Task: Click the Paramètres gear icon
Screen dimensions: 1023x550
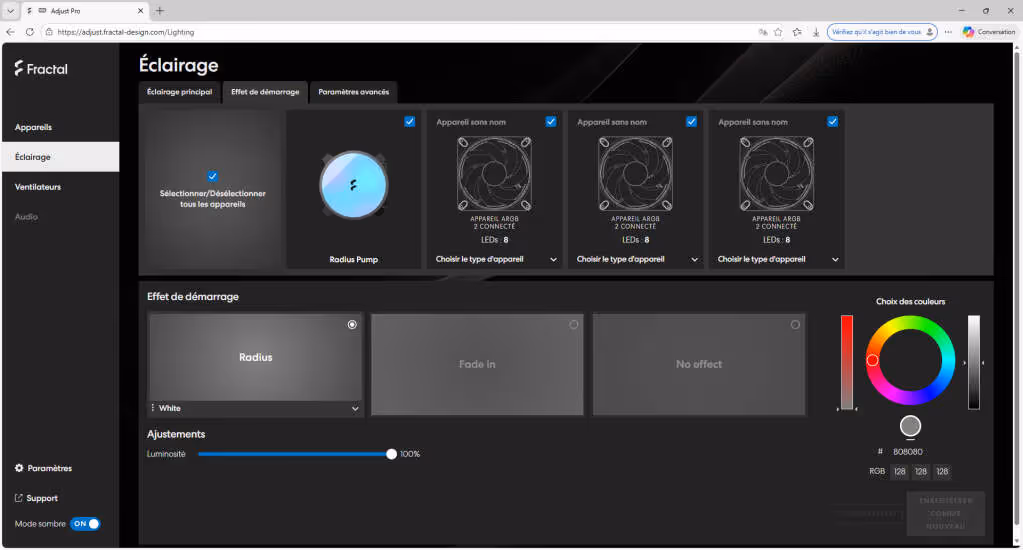Action: tap(19, 468)
